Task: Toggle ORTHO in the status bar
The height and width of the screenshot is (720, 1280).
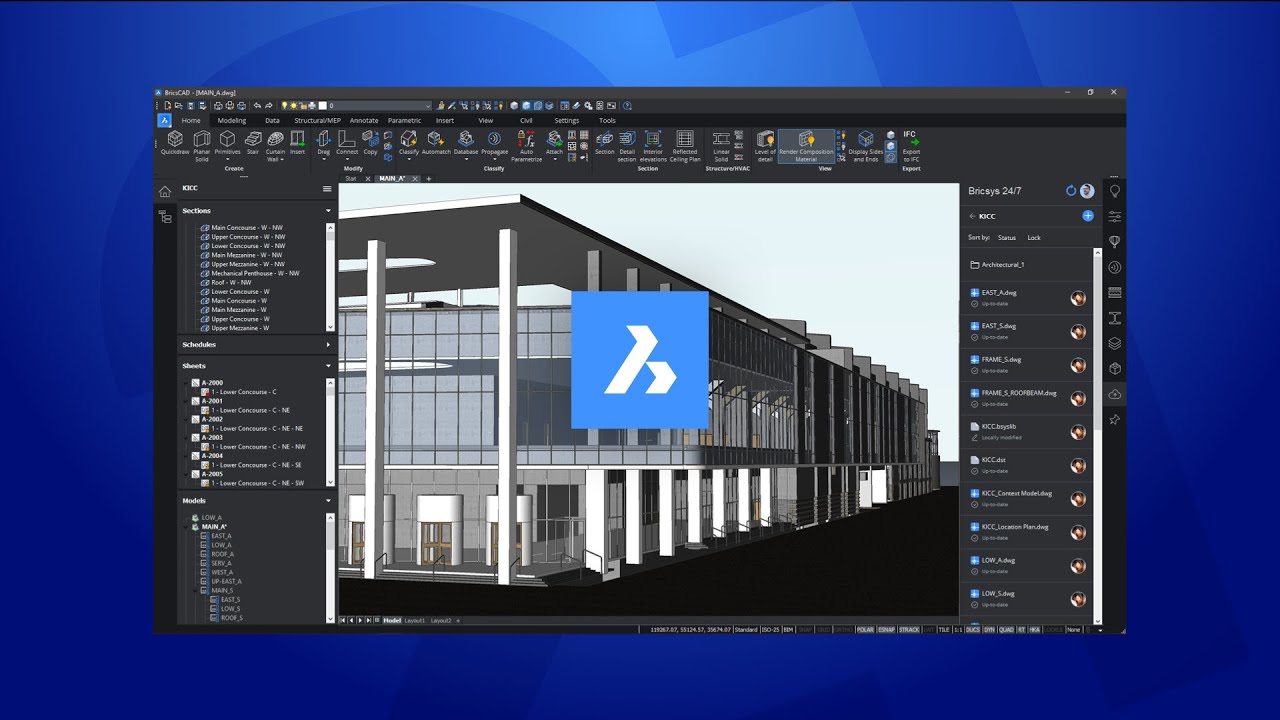Action: (844, 630)
